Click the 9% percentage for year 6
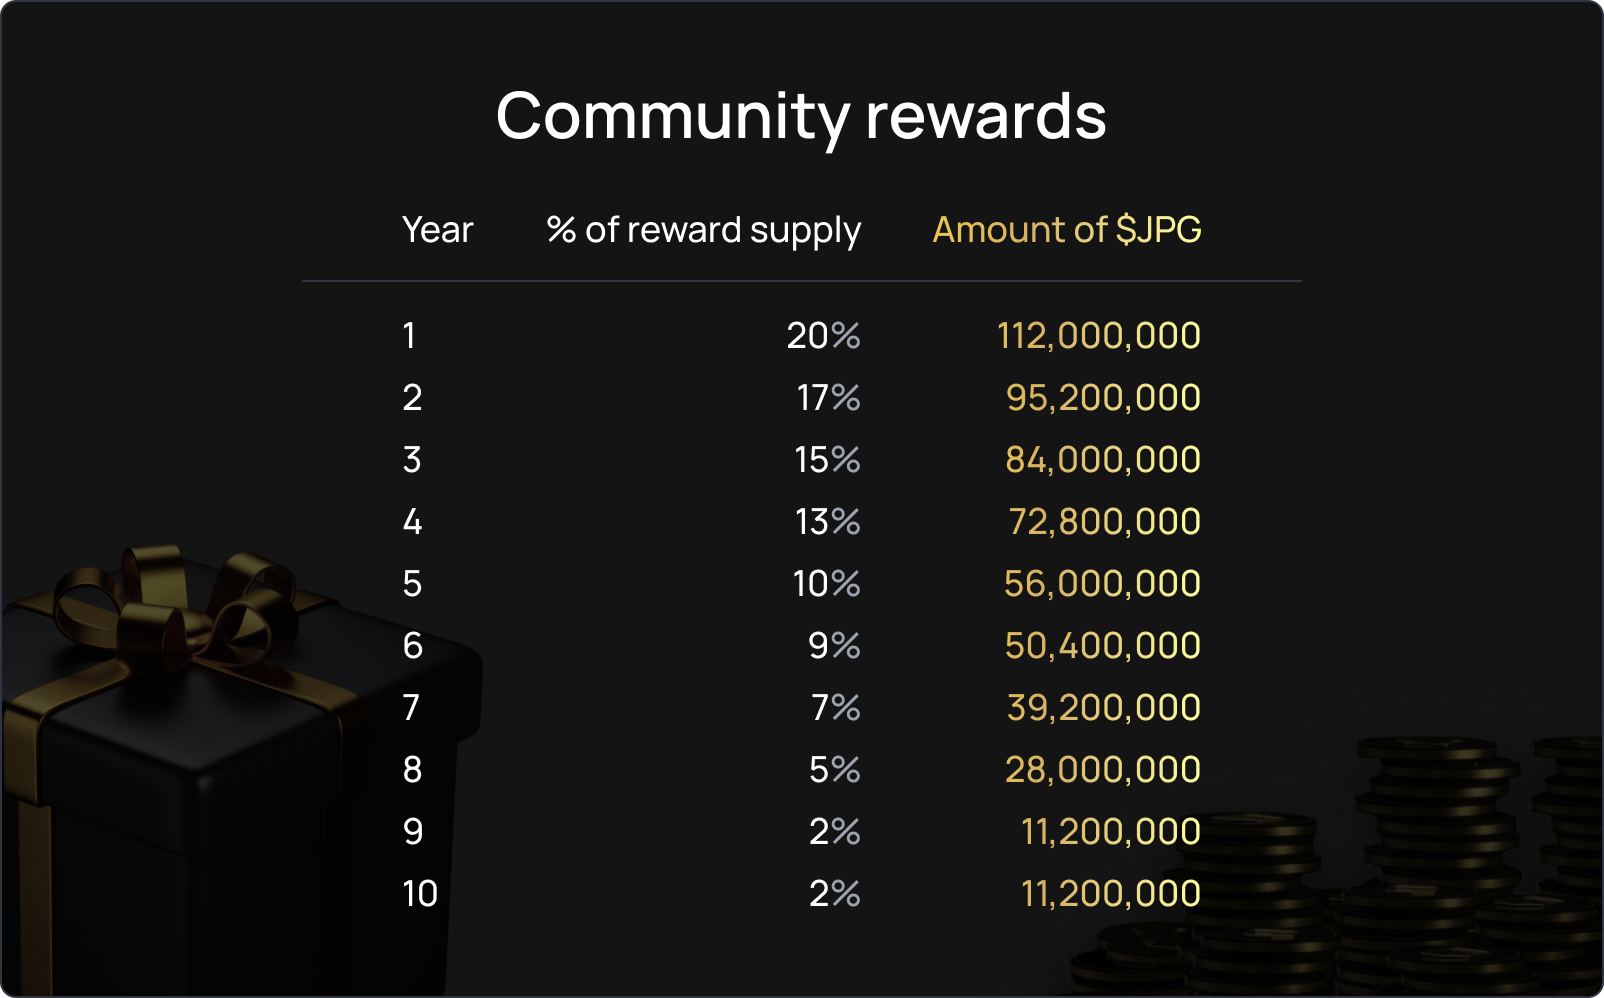This screenshot has width=1604, height=998. coord(834,646)
